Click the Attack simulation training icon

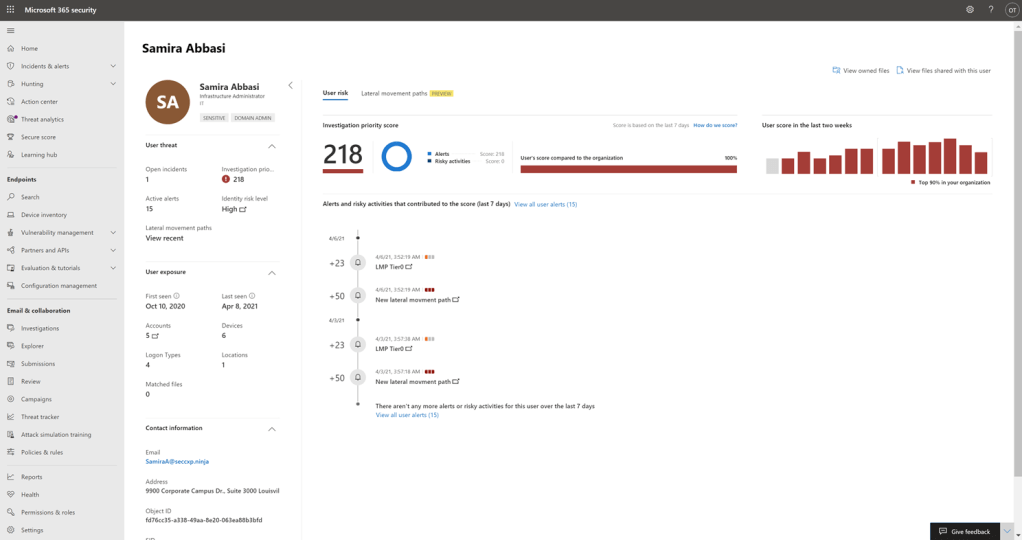point(10,435)
